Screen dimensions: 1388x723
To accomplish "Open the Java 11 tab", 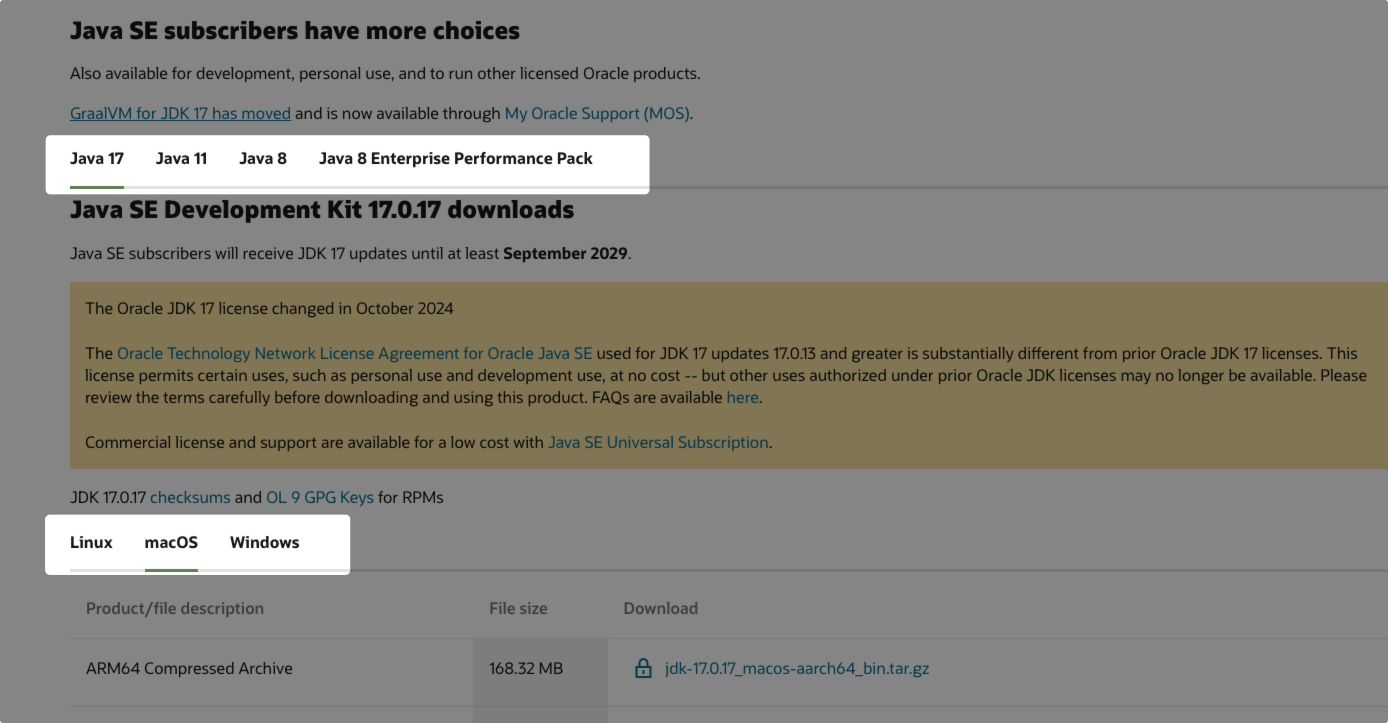I will [x=181, y=158].
